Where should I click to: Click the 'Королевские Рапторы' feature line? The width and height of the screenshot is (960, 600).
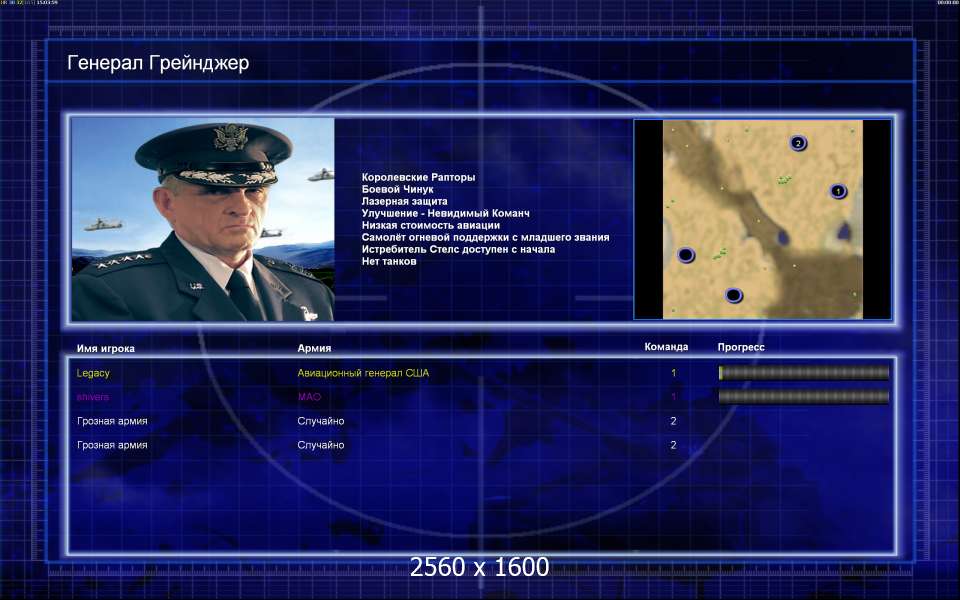[x=418, y=177]
